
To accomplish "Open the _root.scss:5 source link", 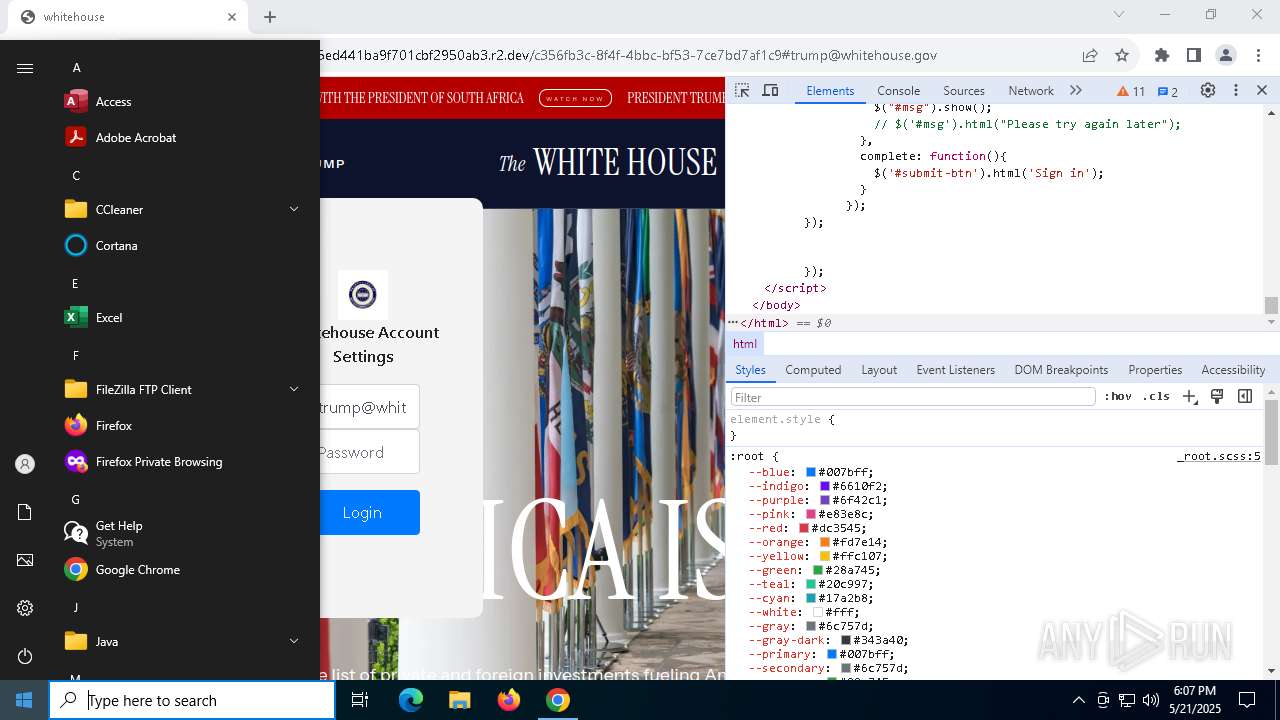I will tap(1218, 456).
